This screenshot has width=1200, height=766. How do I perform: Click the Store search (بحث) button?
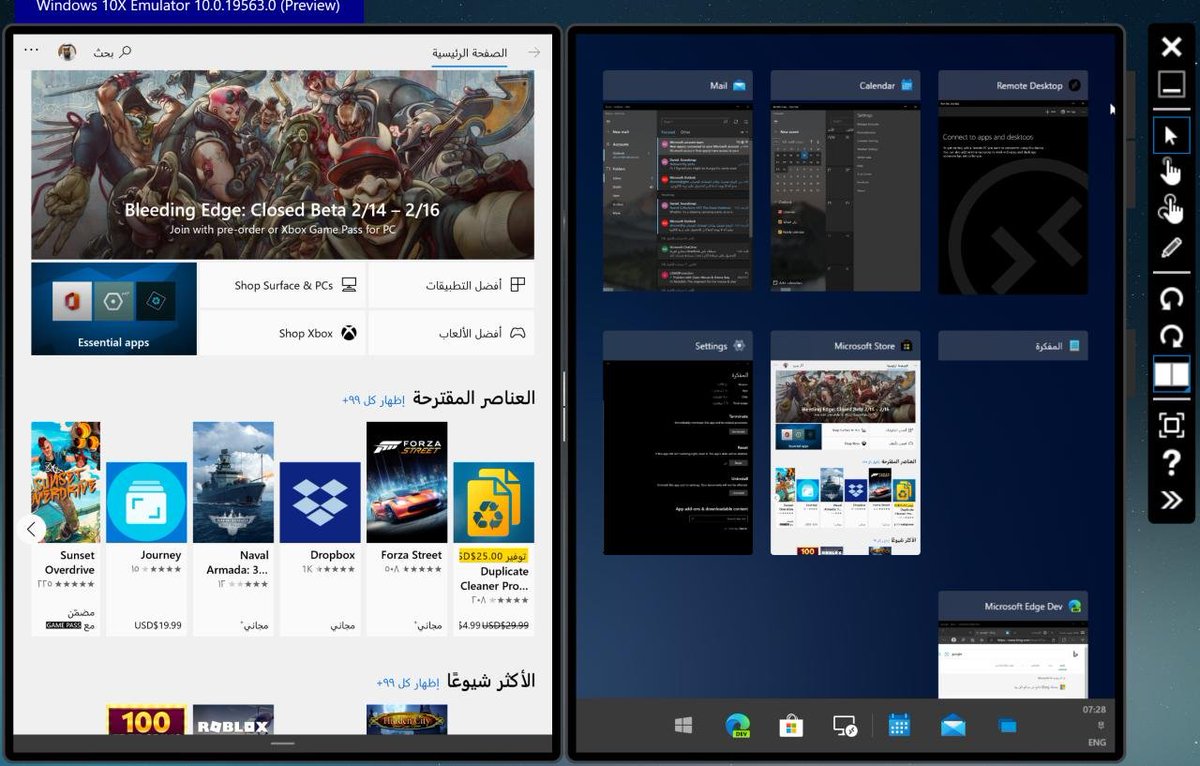(113, 52)
